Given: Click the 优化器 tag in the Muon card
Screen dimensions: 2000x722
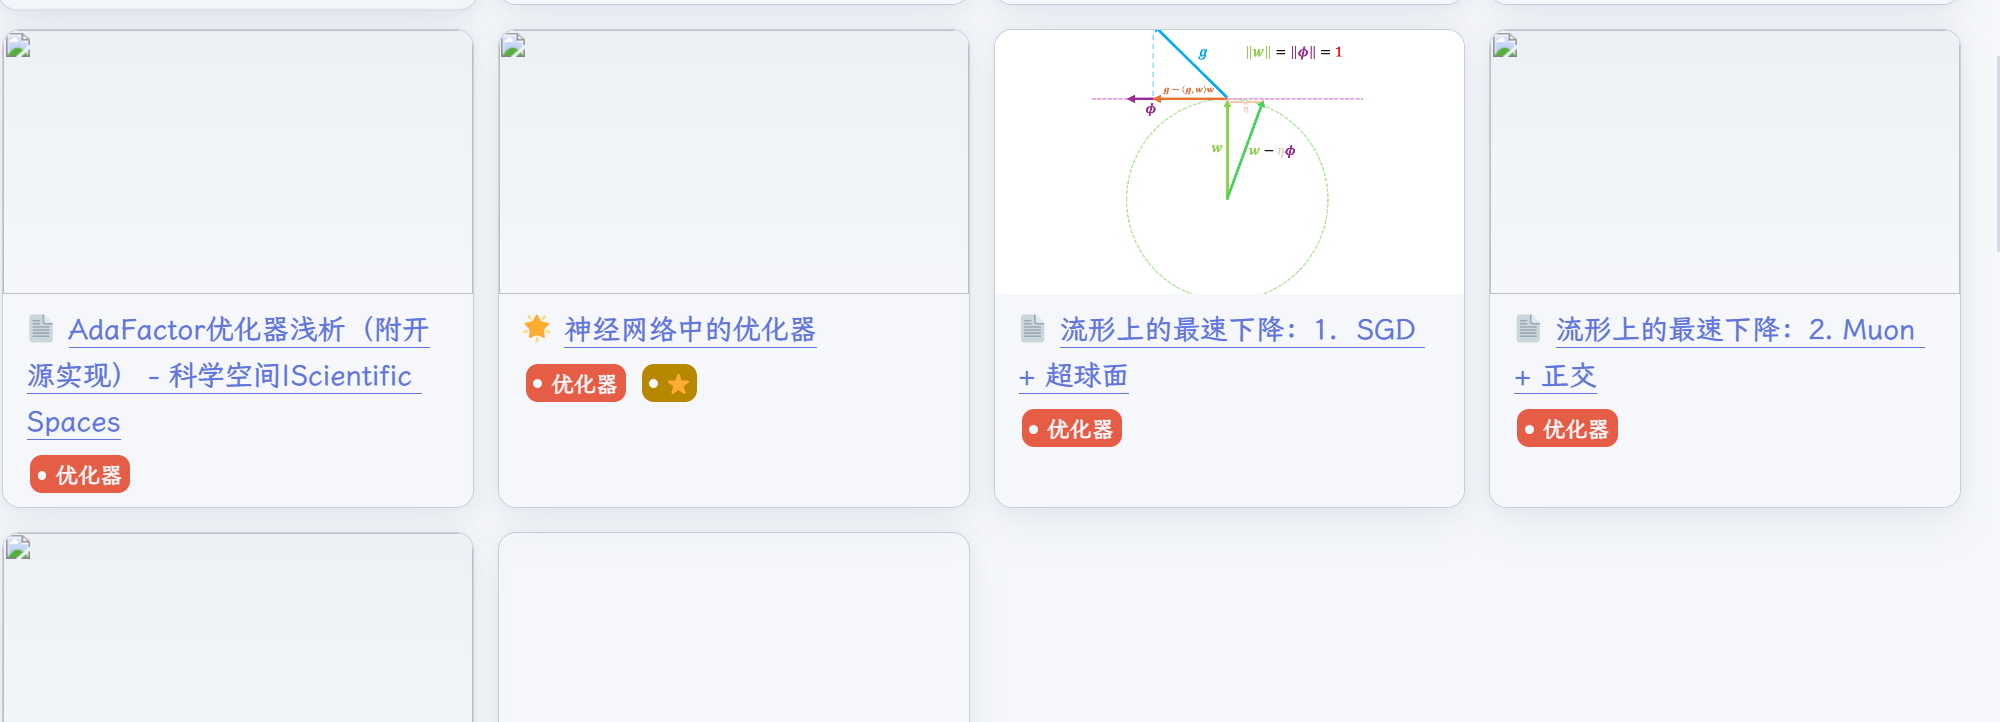Looking at the screenshot, I should pos(1567,429).
